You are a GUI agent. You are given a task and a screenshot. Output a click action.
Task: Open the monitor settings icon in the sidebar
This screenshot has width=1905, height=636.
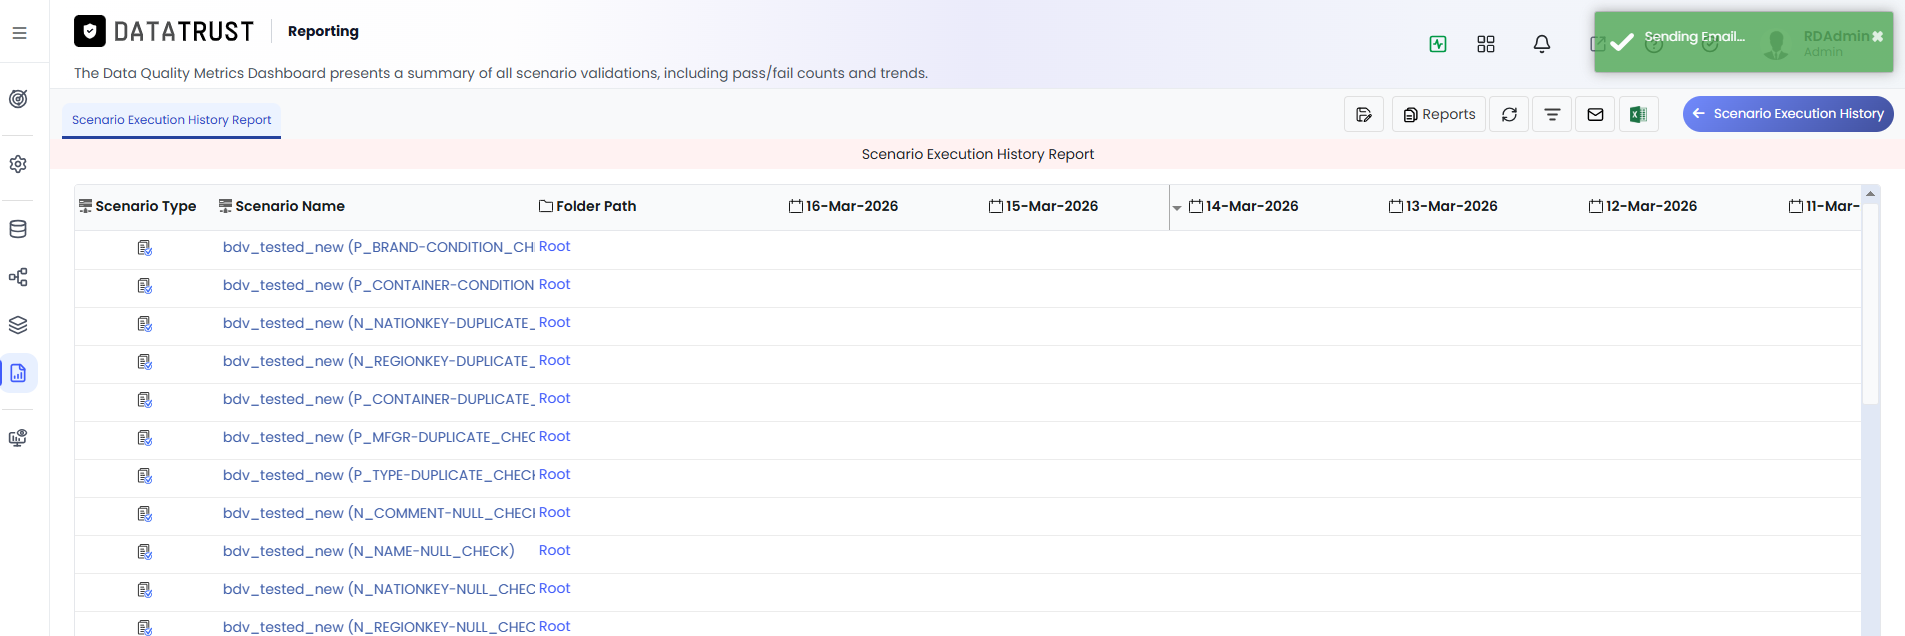(18, 438)
